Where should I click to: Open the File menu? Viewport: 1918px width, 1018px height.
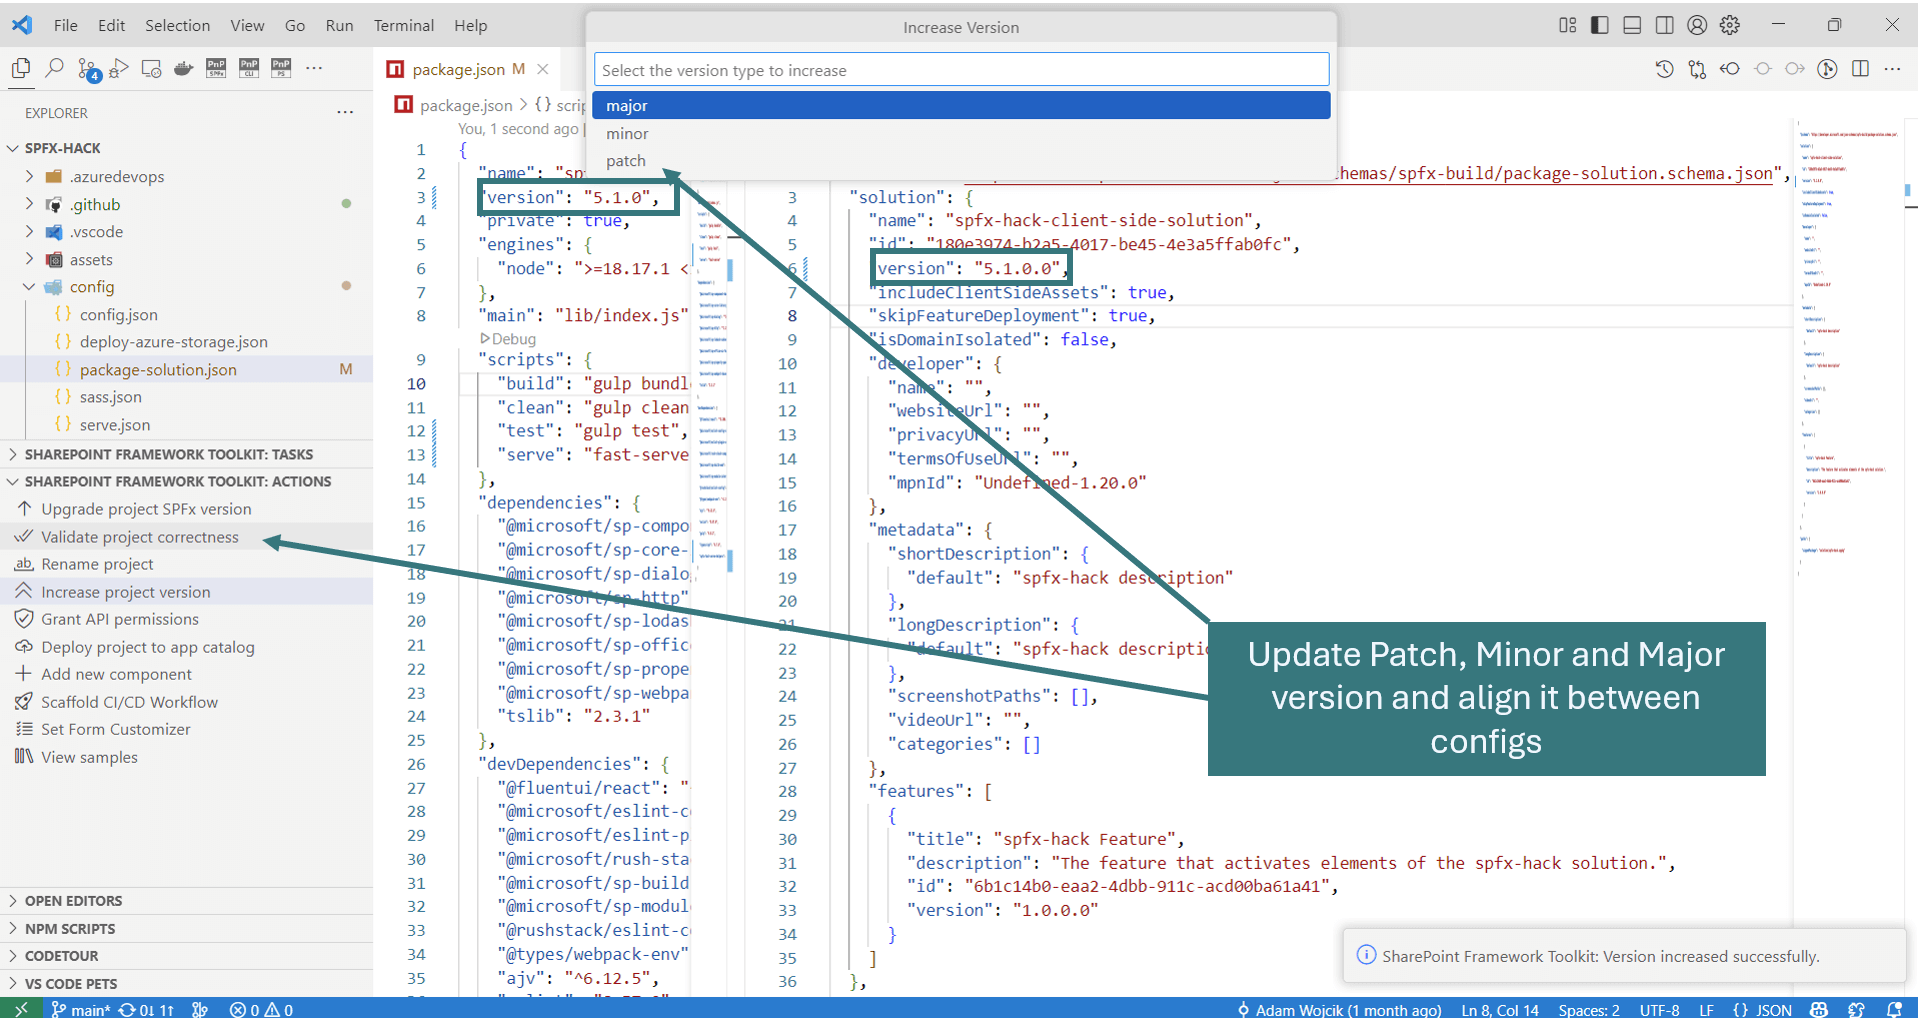66,25
